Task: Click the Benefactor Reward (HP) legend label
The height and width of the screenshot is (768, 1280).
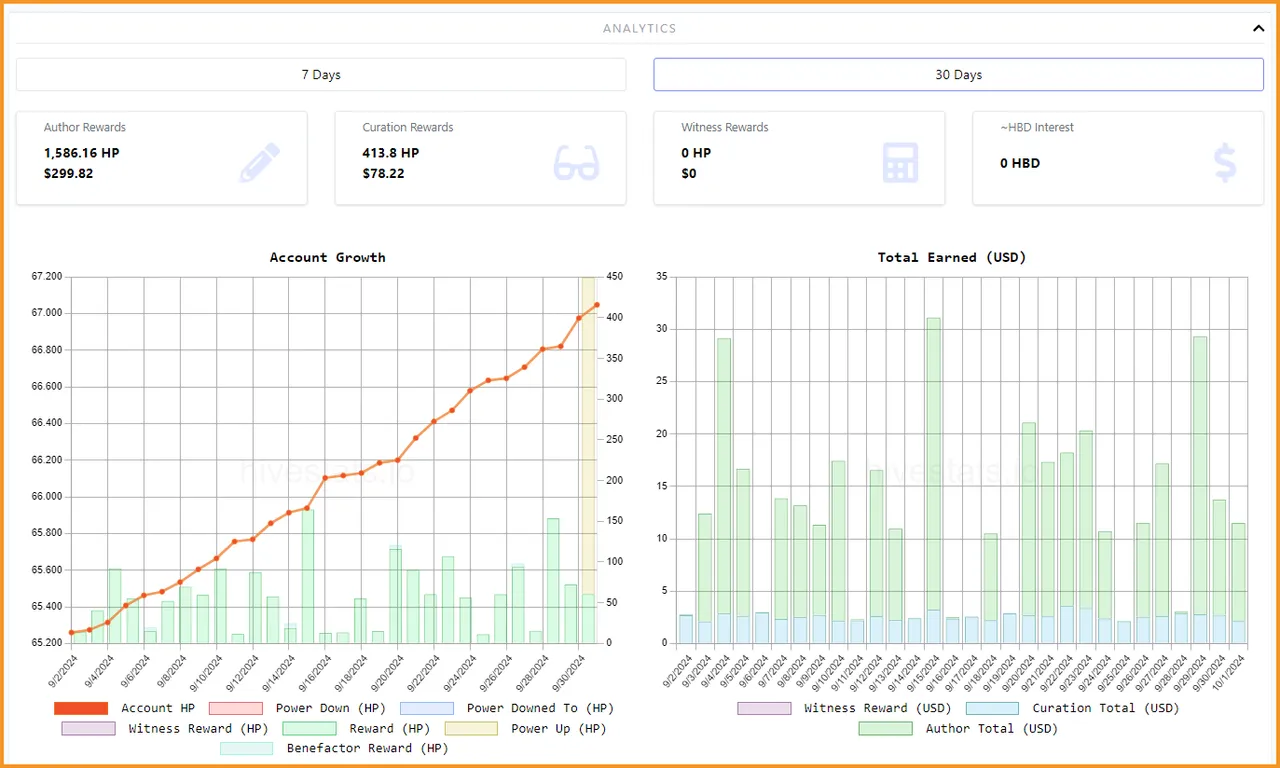Action: tap(367, 749)
